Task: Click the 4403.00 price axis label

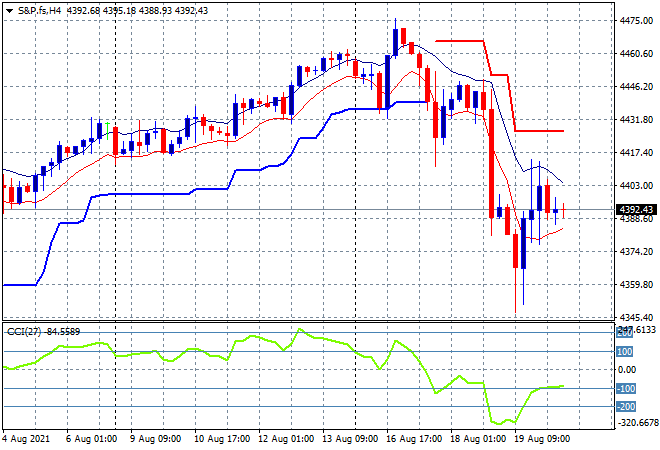Action: (x=636, y=186)
